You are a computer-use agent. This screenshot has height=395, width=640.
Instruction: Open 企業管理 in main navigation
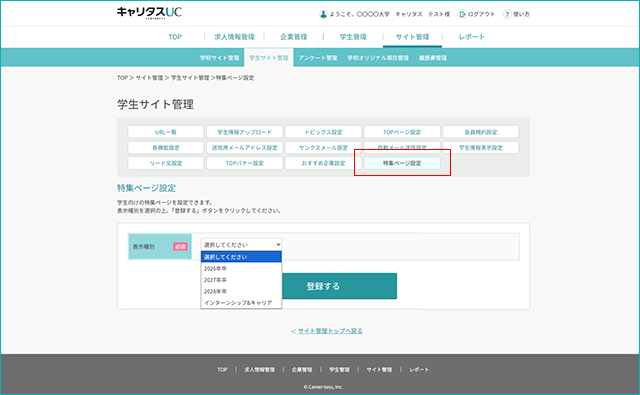coord(293,37)
